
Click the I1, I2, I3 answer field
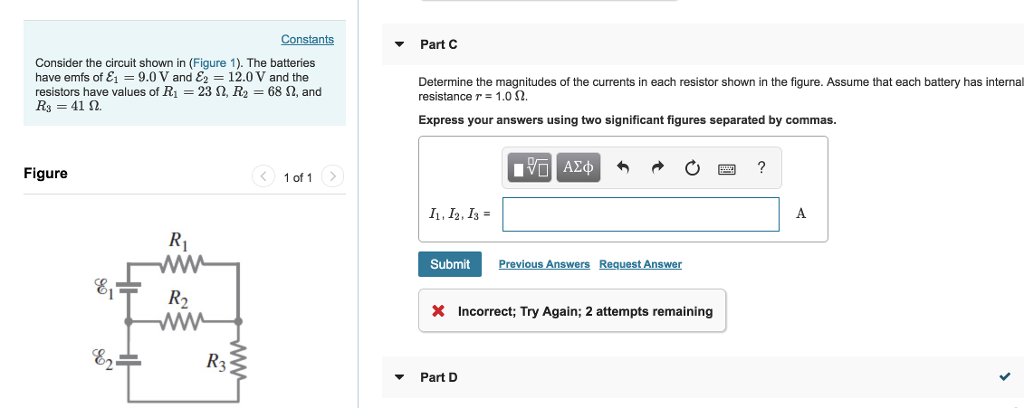[x=641, y=214]
